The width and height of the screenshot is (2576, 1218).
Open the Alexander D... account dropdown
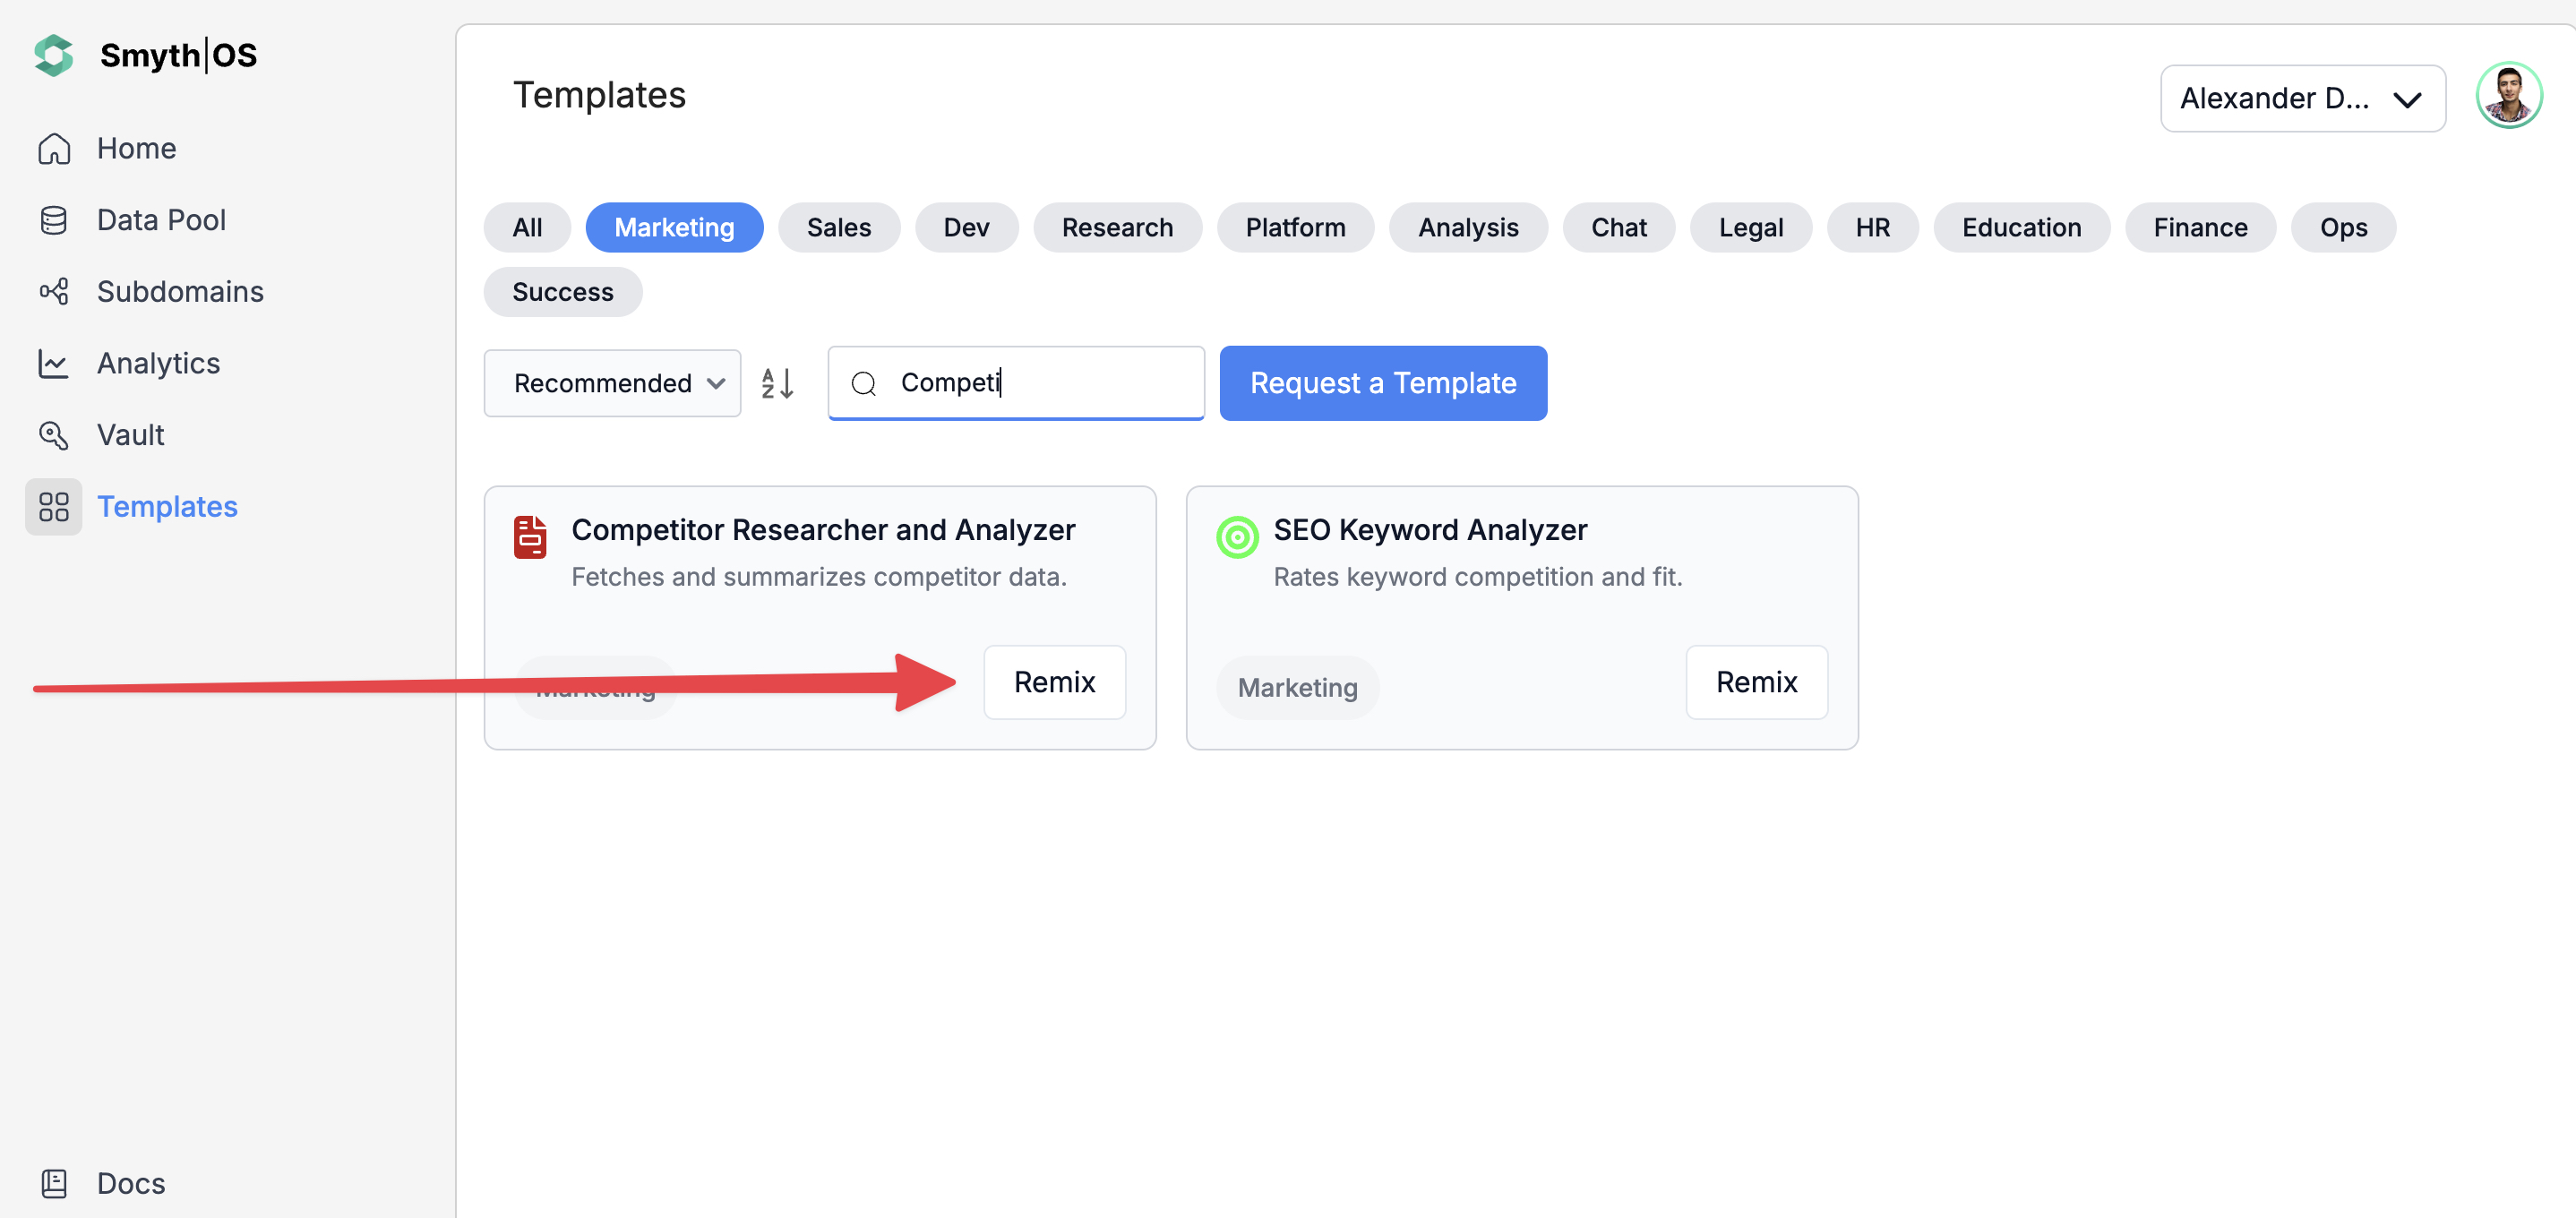(x=2301, y=98)
